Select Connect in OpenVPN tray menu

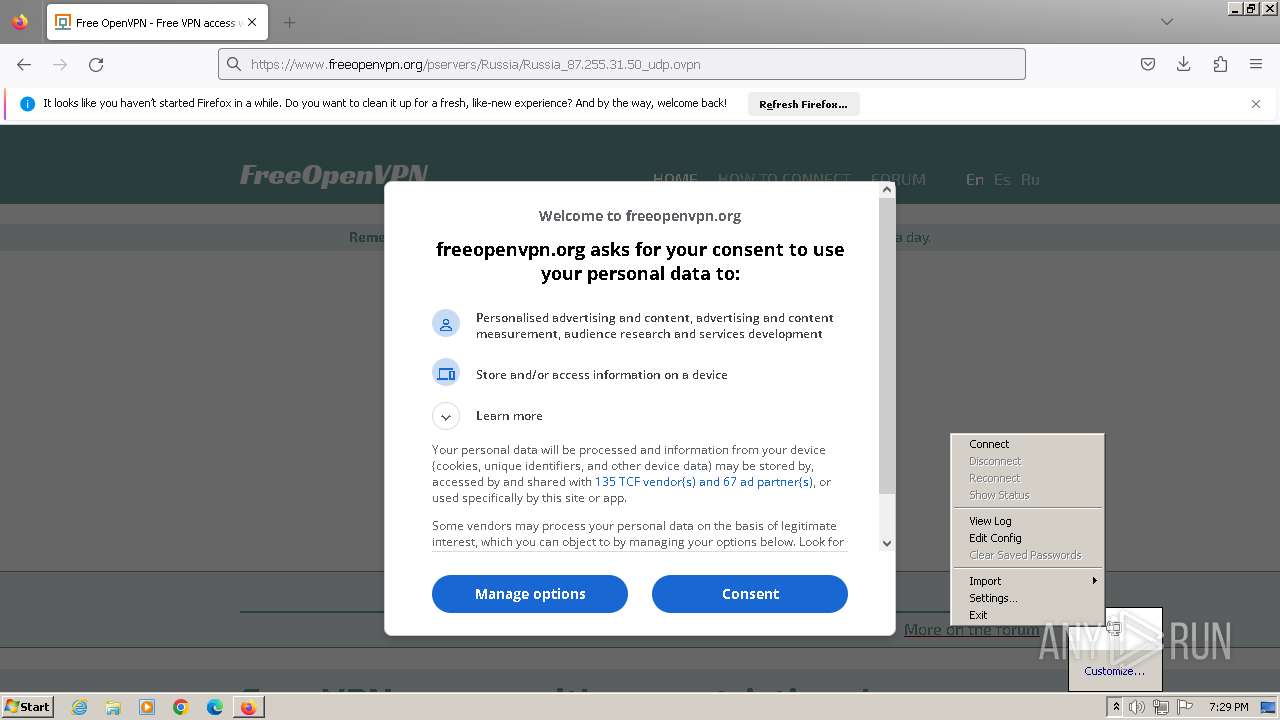pyautogui.click(x=1027, y=444)
